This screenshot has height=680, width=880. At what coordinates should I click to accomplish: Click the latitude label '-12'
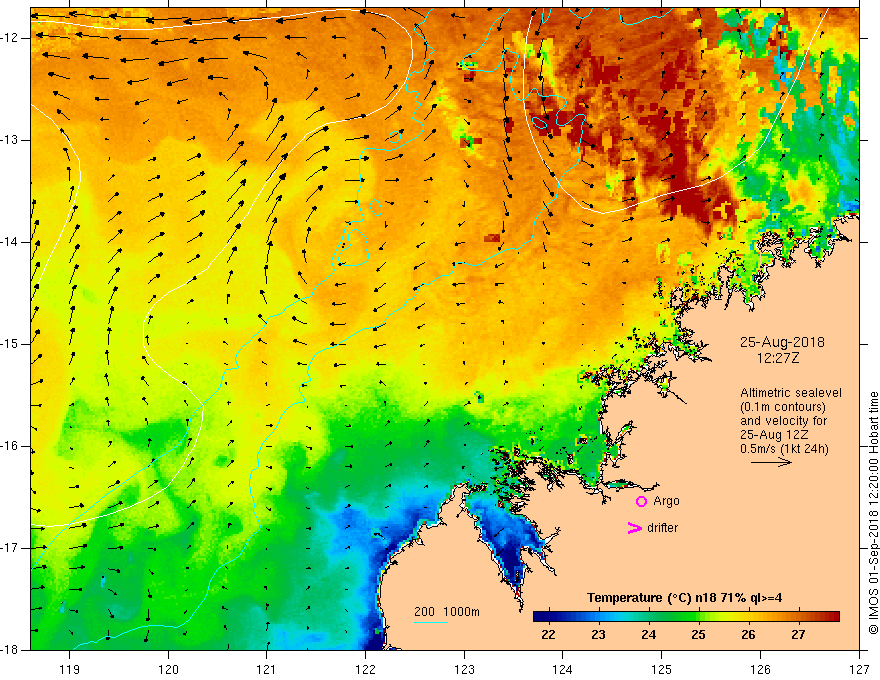point(10,38)
